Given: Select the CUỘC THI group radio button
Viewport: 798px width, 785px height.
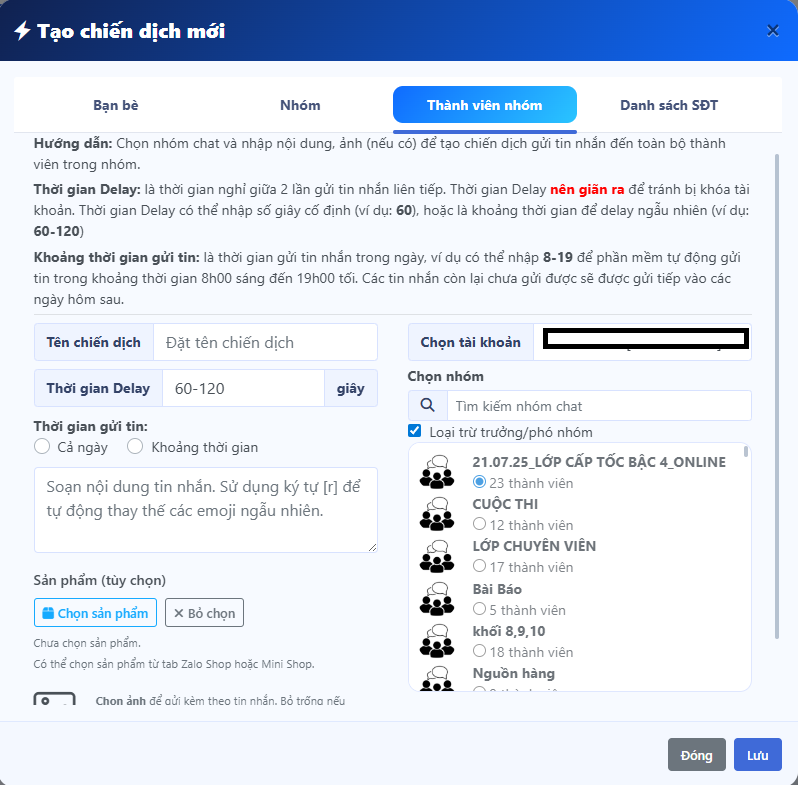Looking at the screenshot, I should tap(480, 525).
